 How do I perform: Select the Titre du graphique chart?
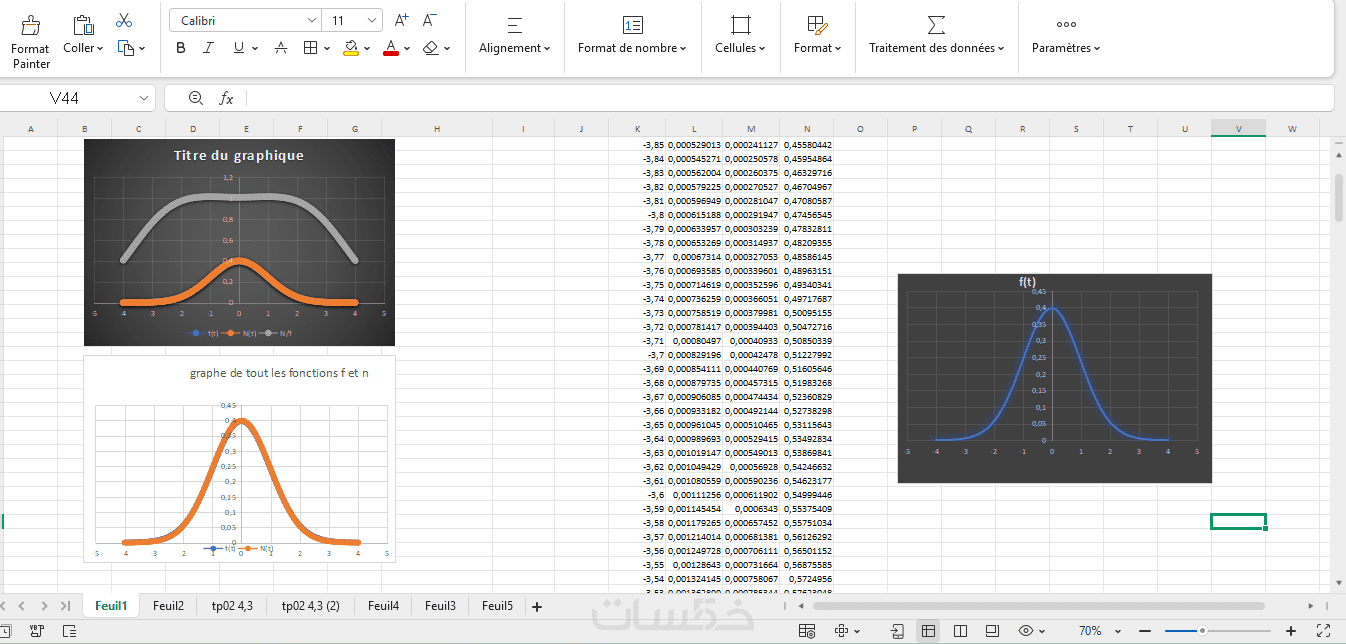tap(239, 242)
